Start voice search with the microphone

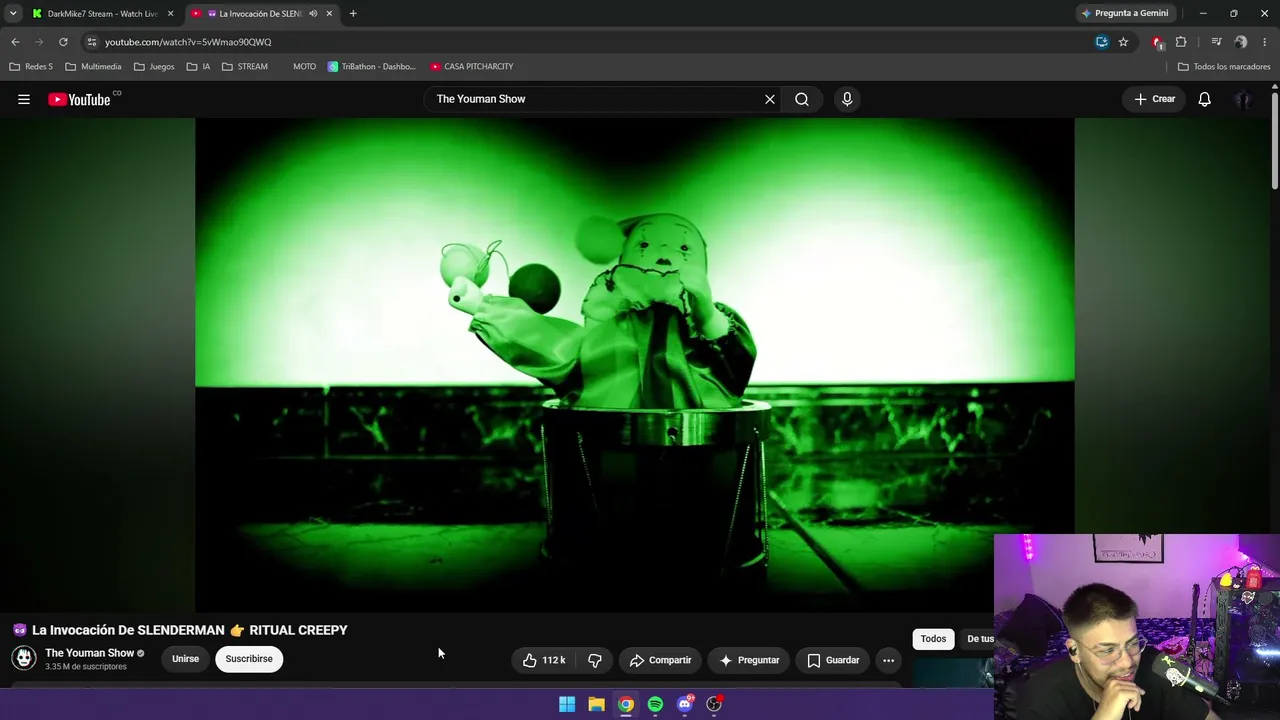pyautogui.click(x=847, y=99)
